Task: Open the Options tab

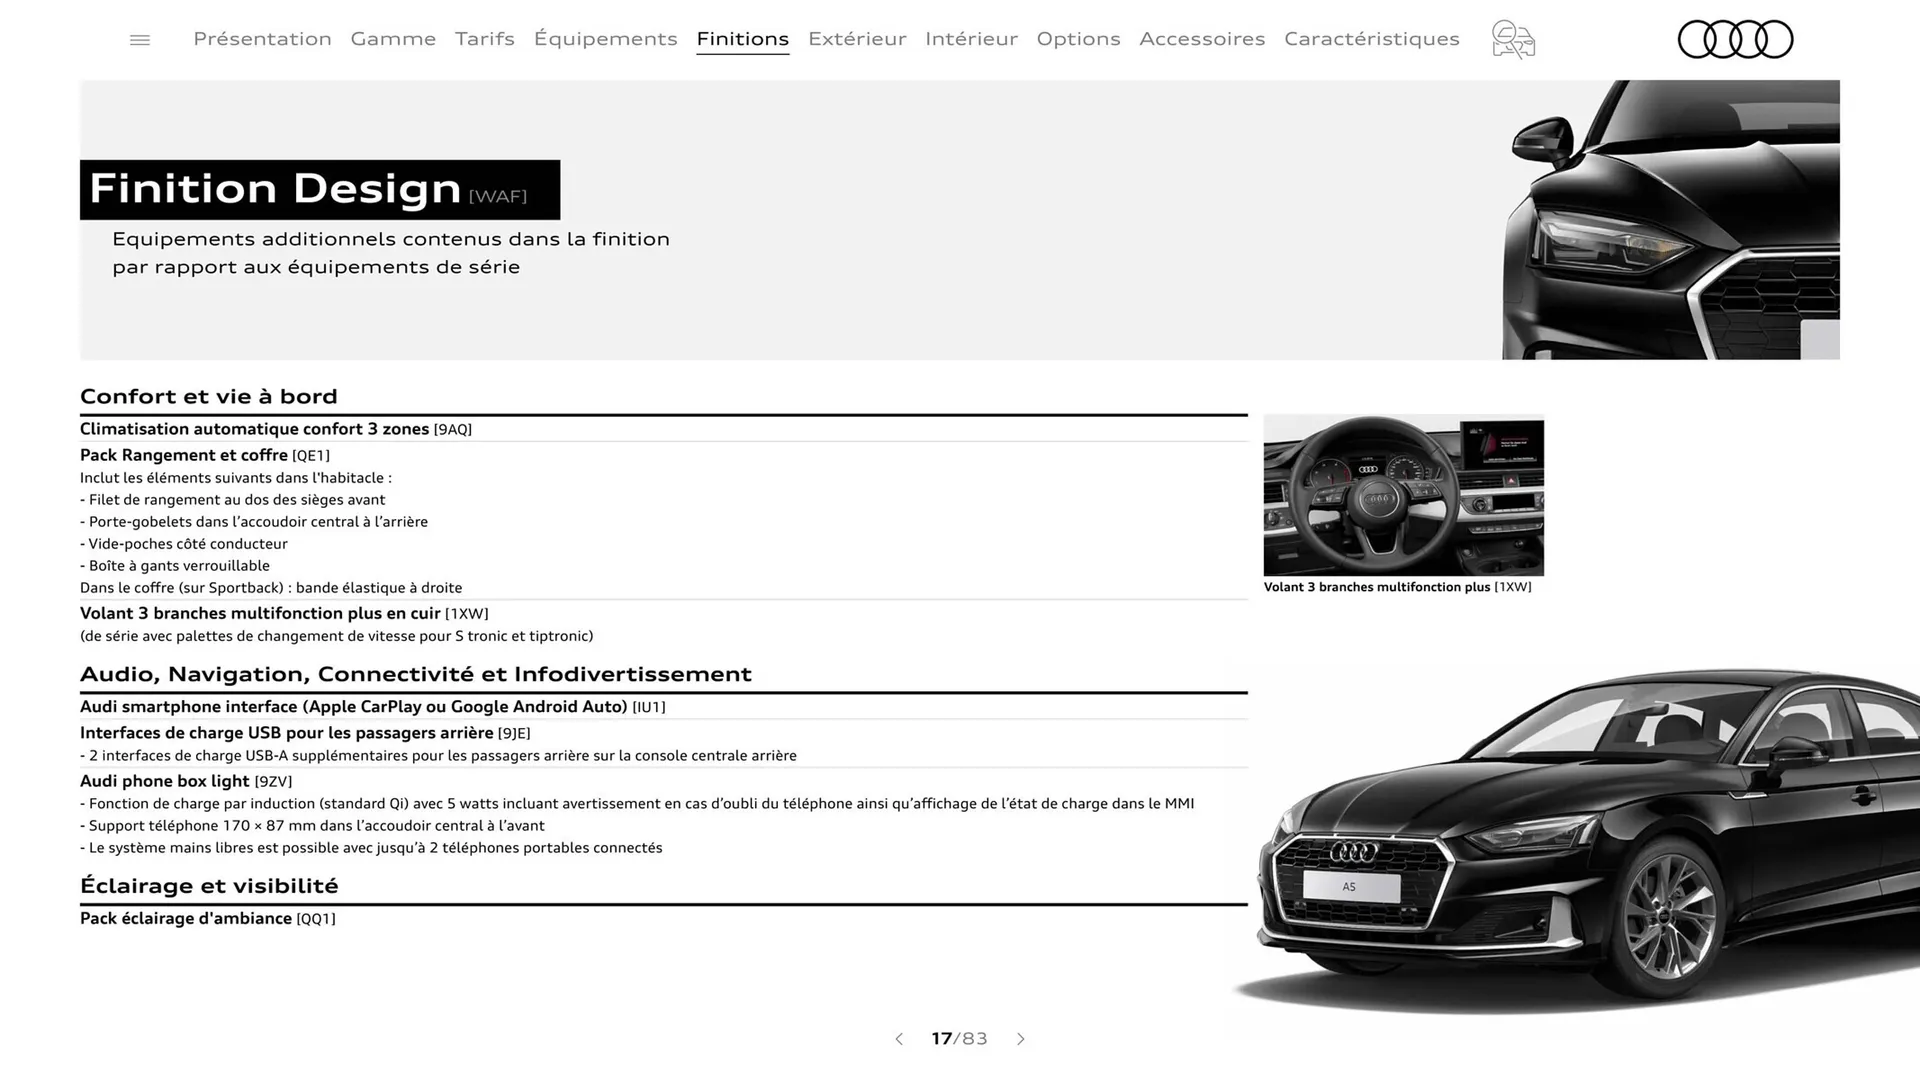Action: (x=1078, y=39)
